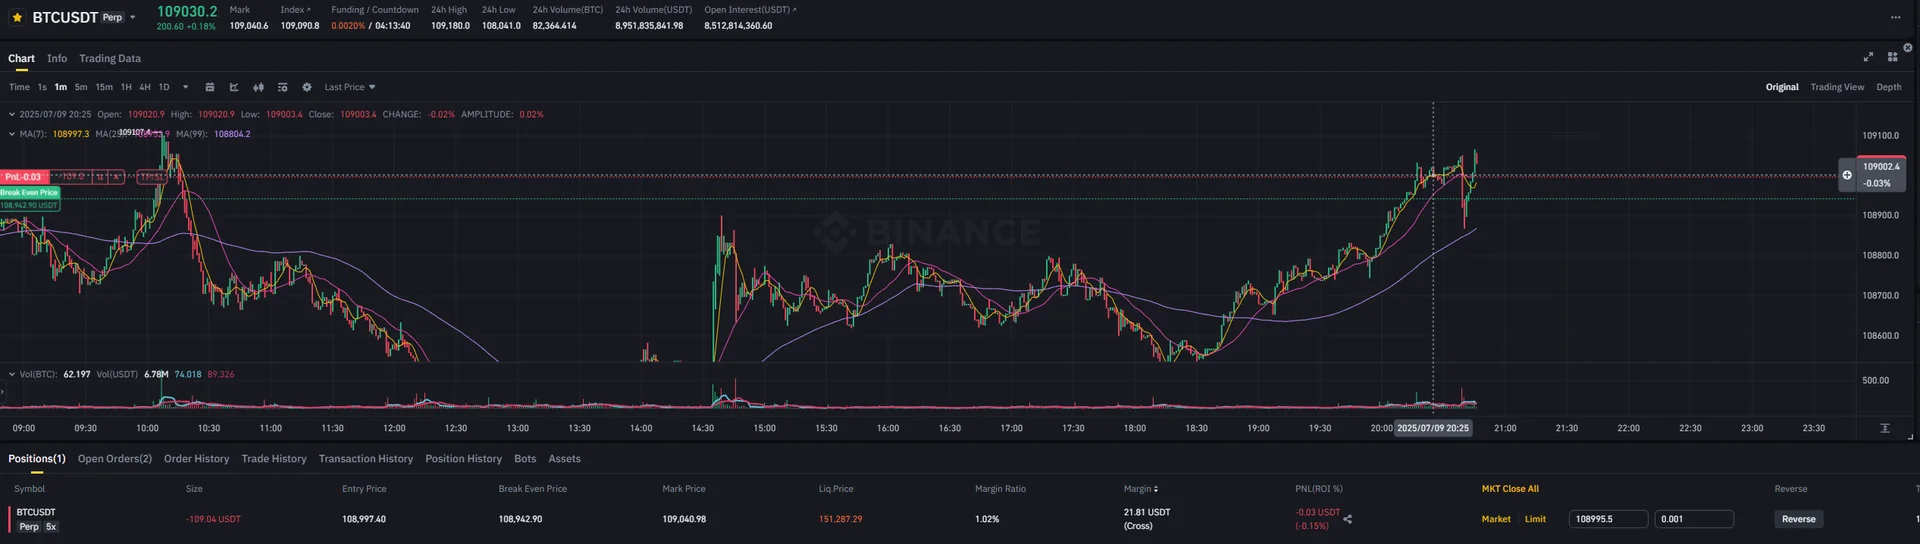
Task: Open the Order History tab
Action: [197, 459]
